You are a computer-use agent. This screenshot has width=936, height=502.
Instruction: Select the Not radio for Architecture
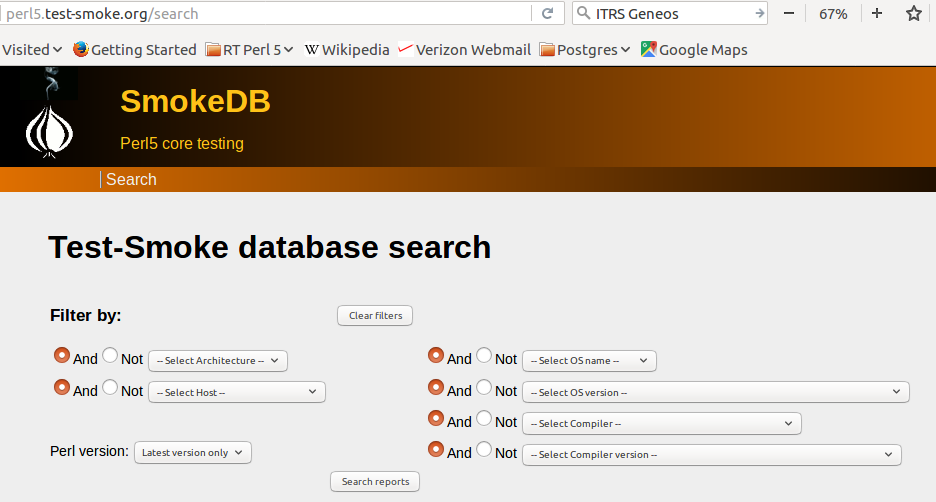pyautogui.click(x=110, y=356)
